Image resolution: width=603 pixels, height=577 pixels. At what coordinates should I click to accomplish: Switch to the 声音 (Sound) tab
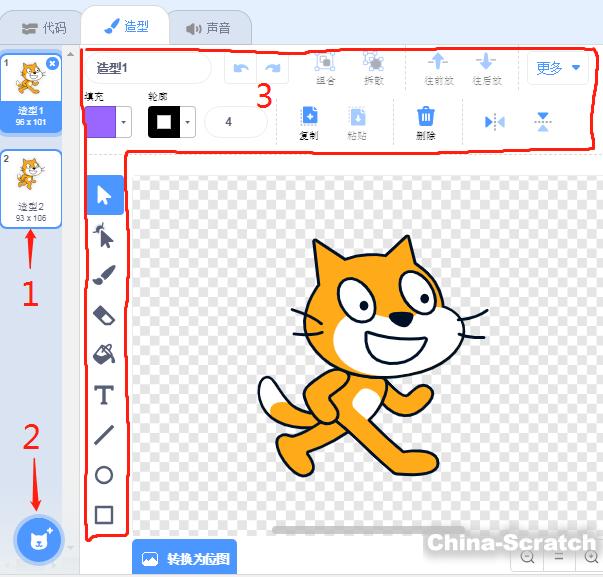tap(208, 28)
